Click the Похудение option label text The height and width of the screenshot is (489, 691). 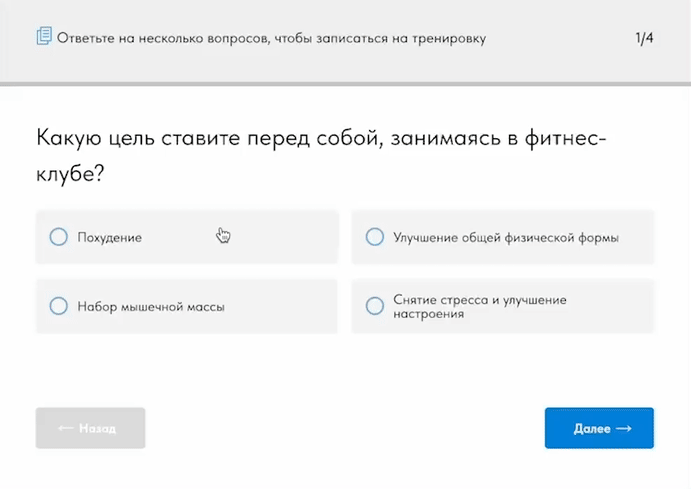(x=110, y=238)
